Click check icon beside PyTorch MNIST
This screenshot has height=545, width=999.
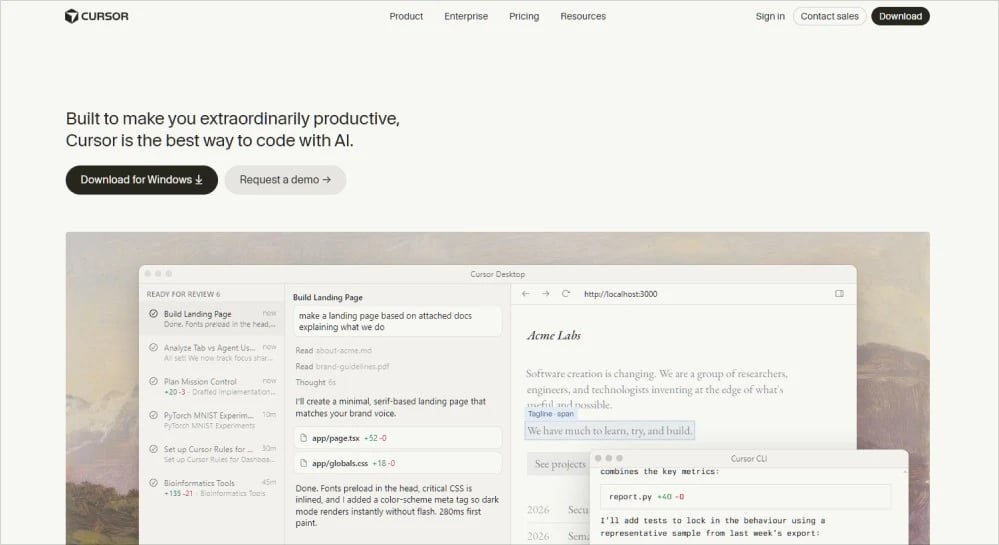pyautogui.click(x=154, y=415)
